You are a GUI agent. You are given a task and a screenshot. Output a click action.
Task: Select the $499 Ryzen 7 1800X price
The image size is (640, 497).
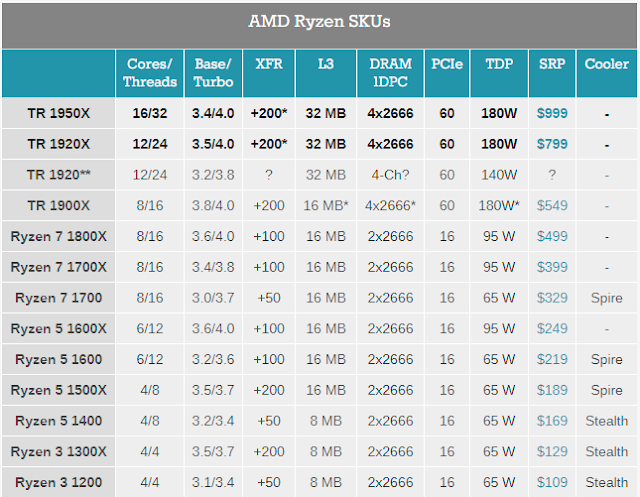551,237
